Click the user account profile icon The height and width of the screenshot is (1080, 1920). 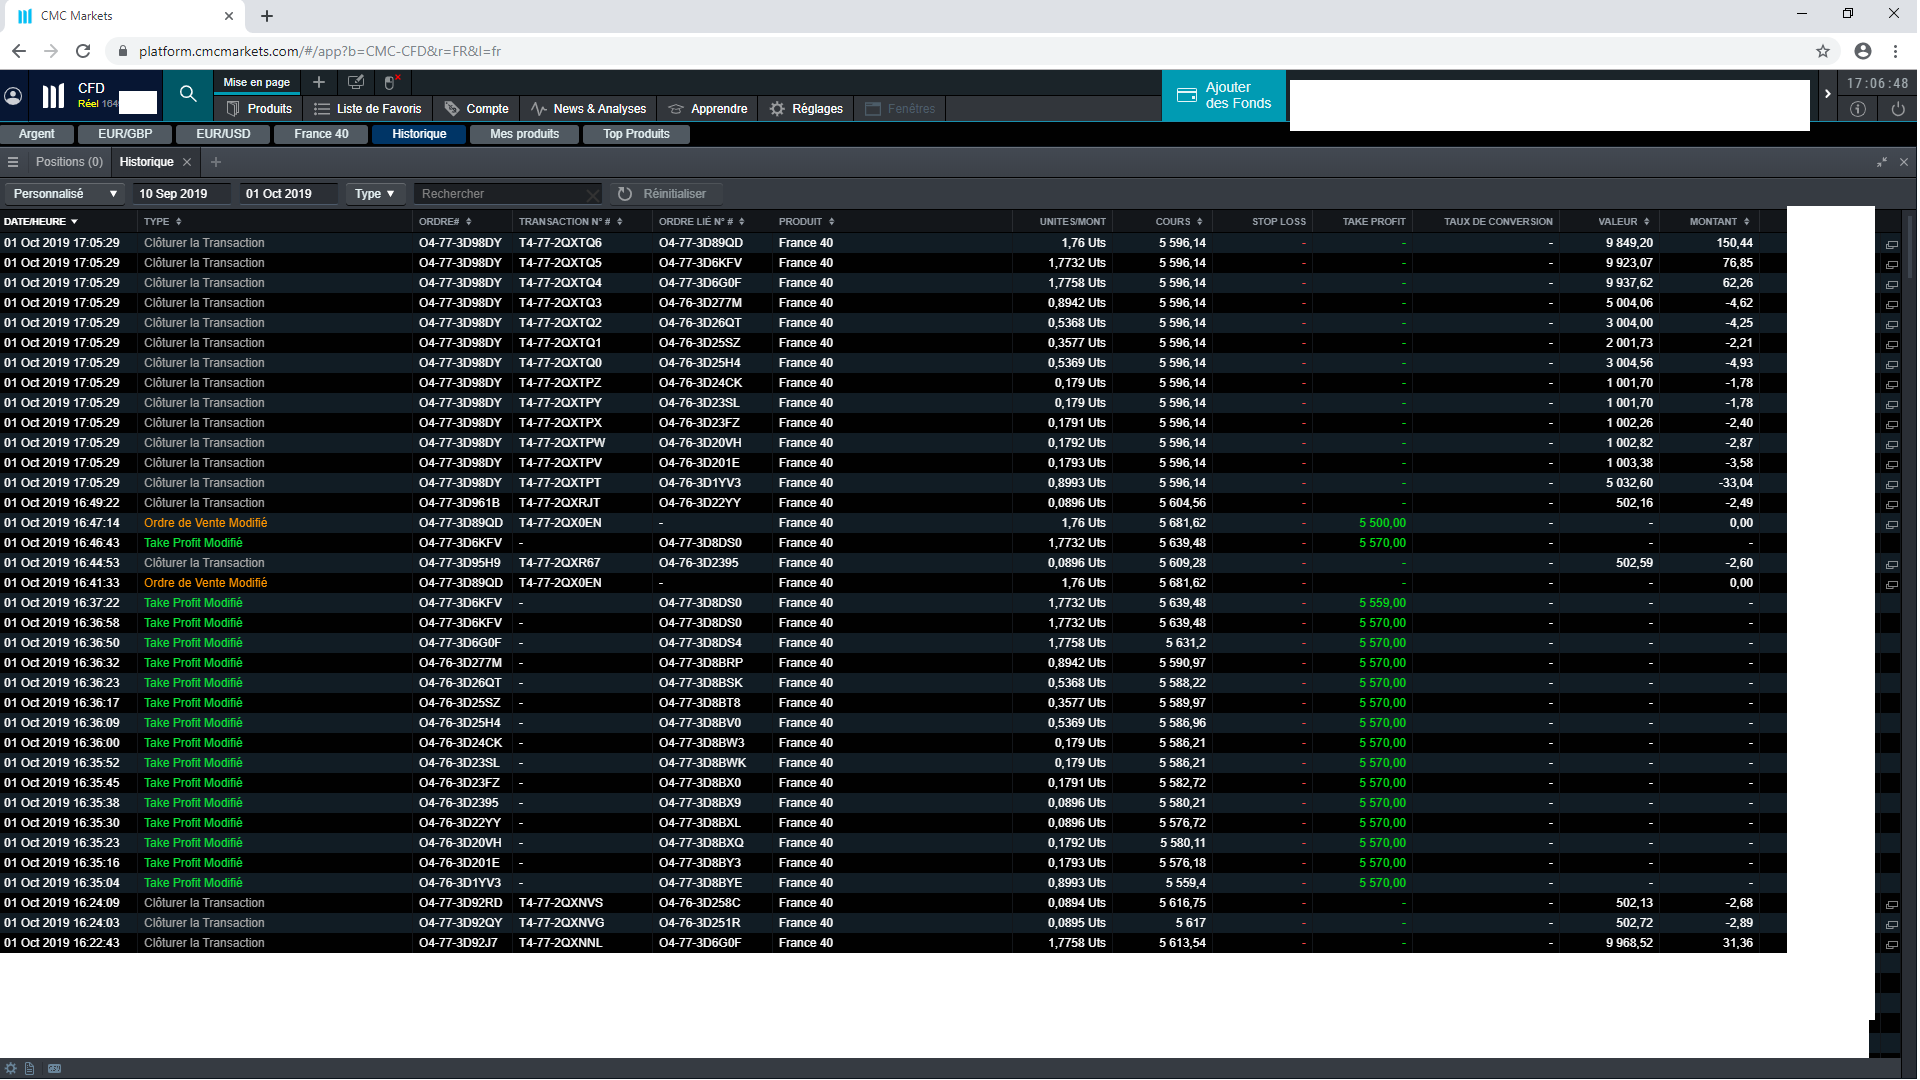tap(13, 96)
